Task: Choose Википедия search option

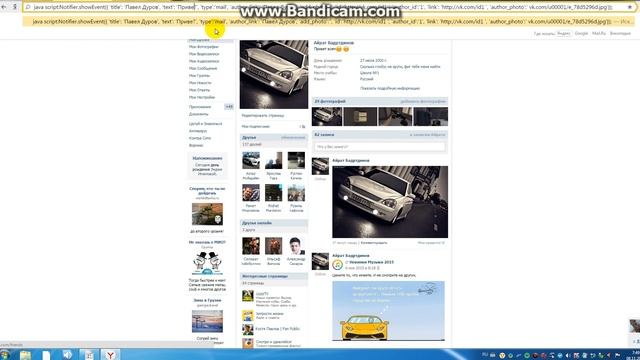Action: [620, 33]
